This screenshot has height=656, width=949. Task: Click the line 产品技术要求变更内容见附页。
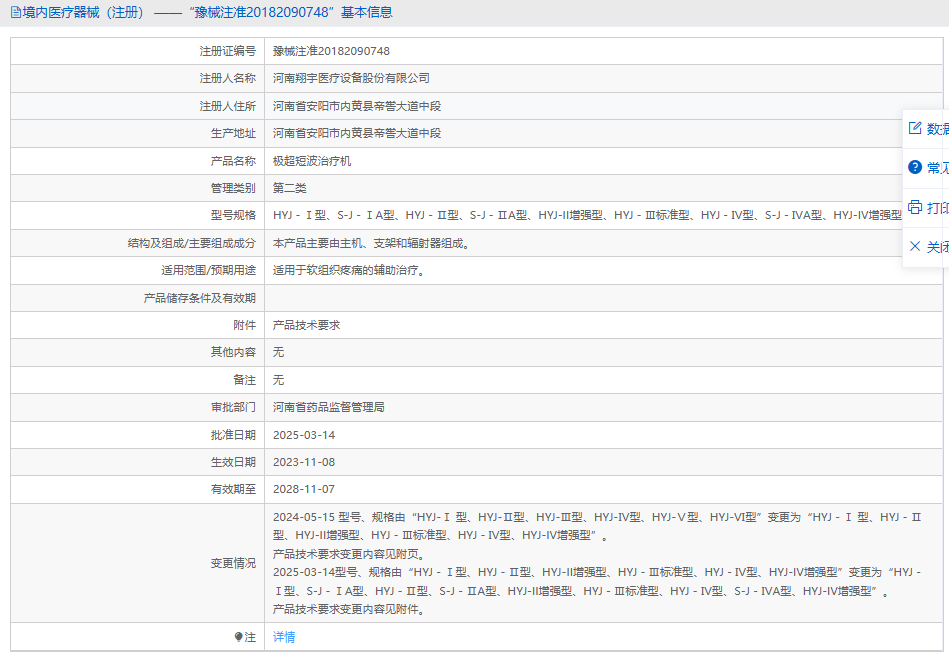351,554
